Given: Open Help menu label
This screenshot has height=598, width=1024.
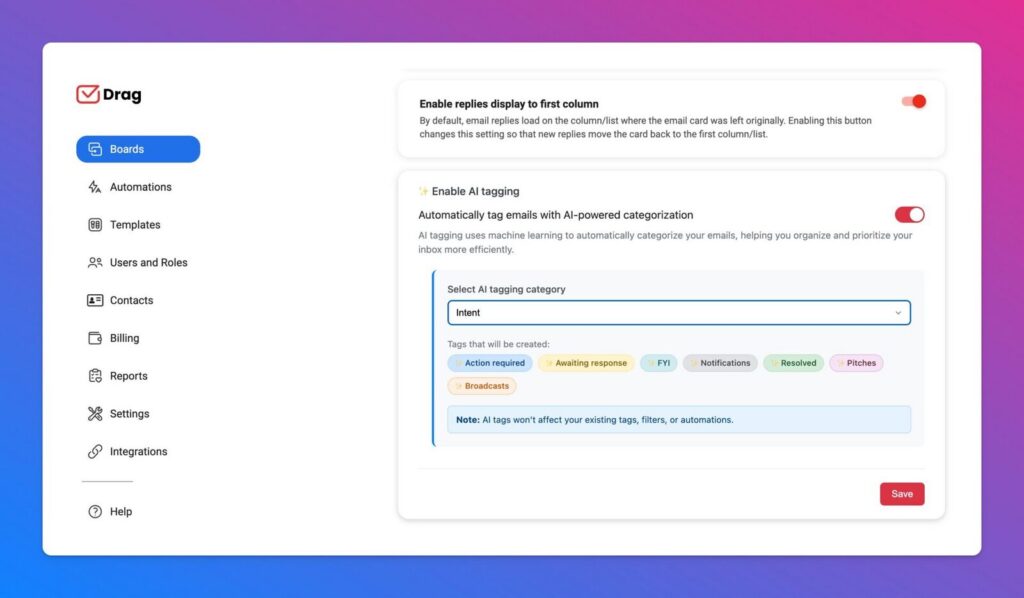Looking at the screenshot, I should click(x=121, y=512).
